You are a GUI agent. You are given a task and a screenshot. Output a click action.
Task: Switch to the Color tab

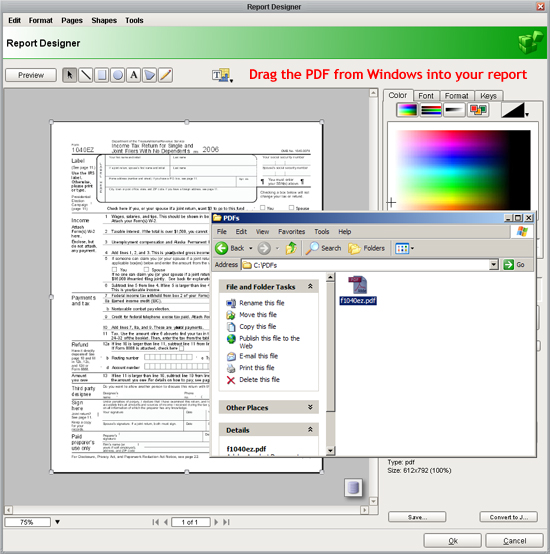[398, 95]
